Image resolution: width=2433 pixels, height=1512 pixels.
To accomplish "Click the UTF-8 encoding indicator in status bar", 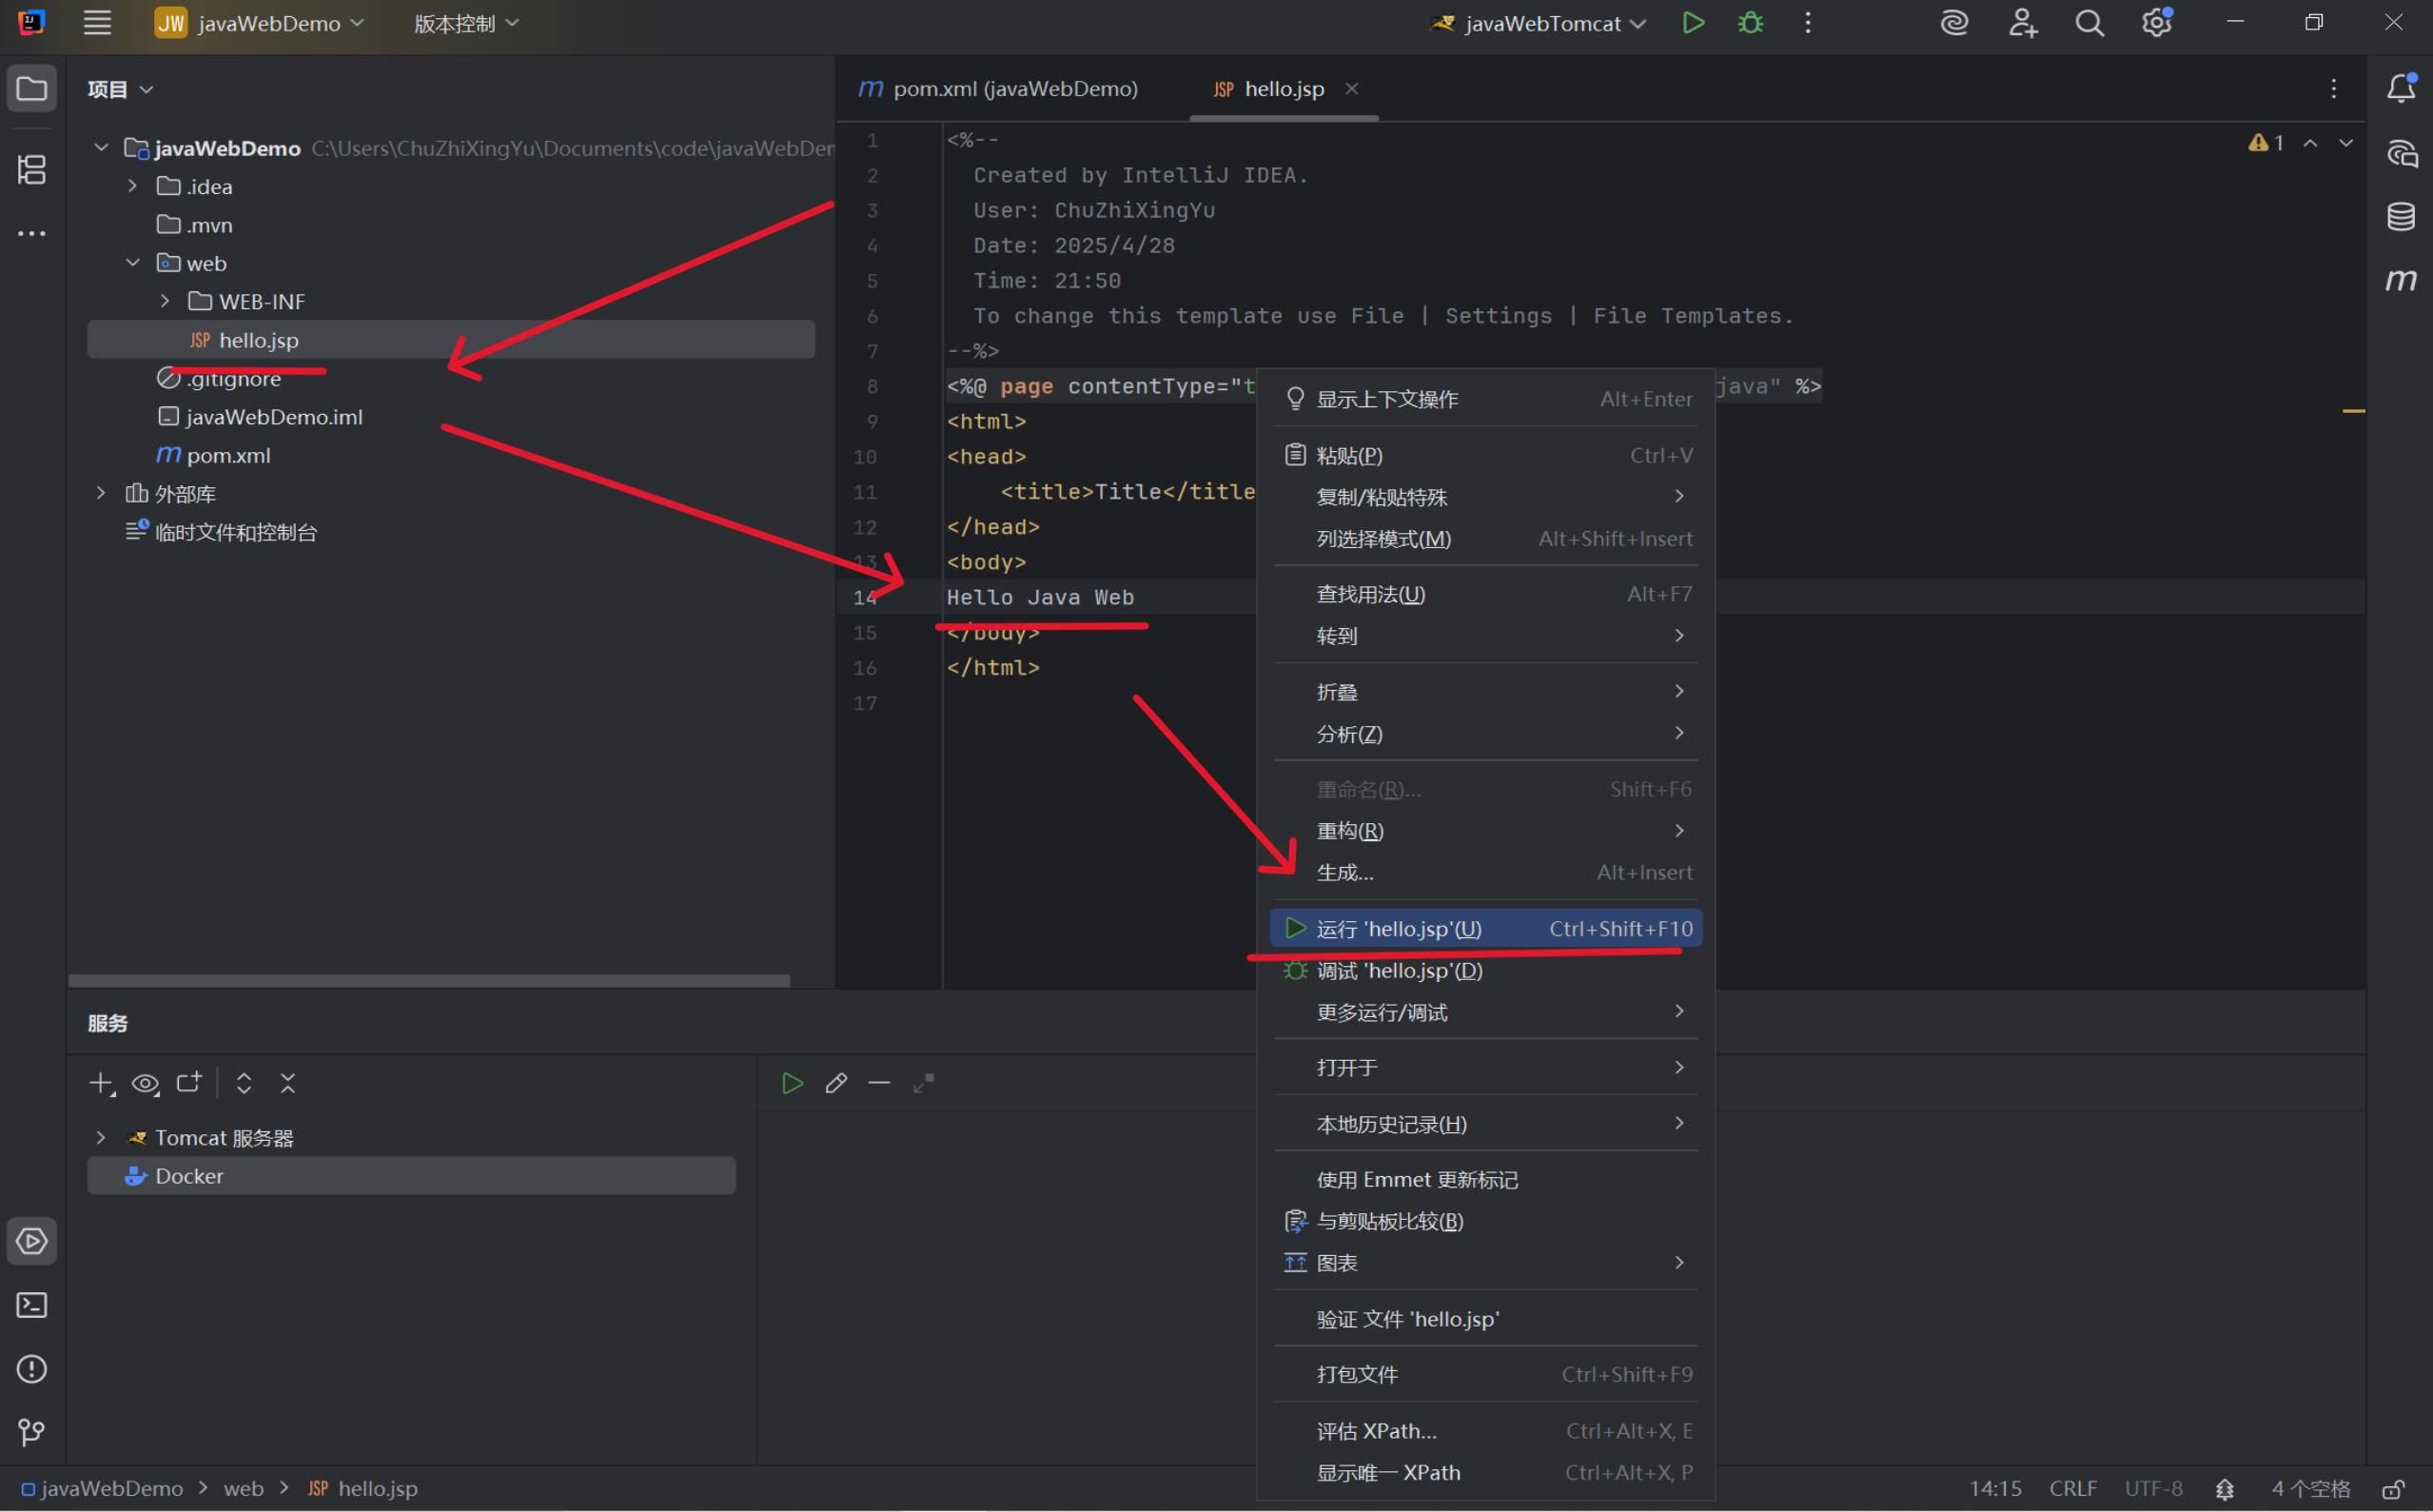I will [2152, 1488].
